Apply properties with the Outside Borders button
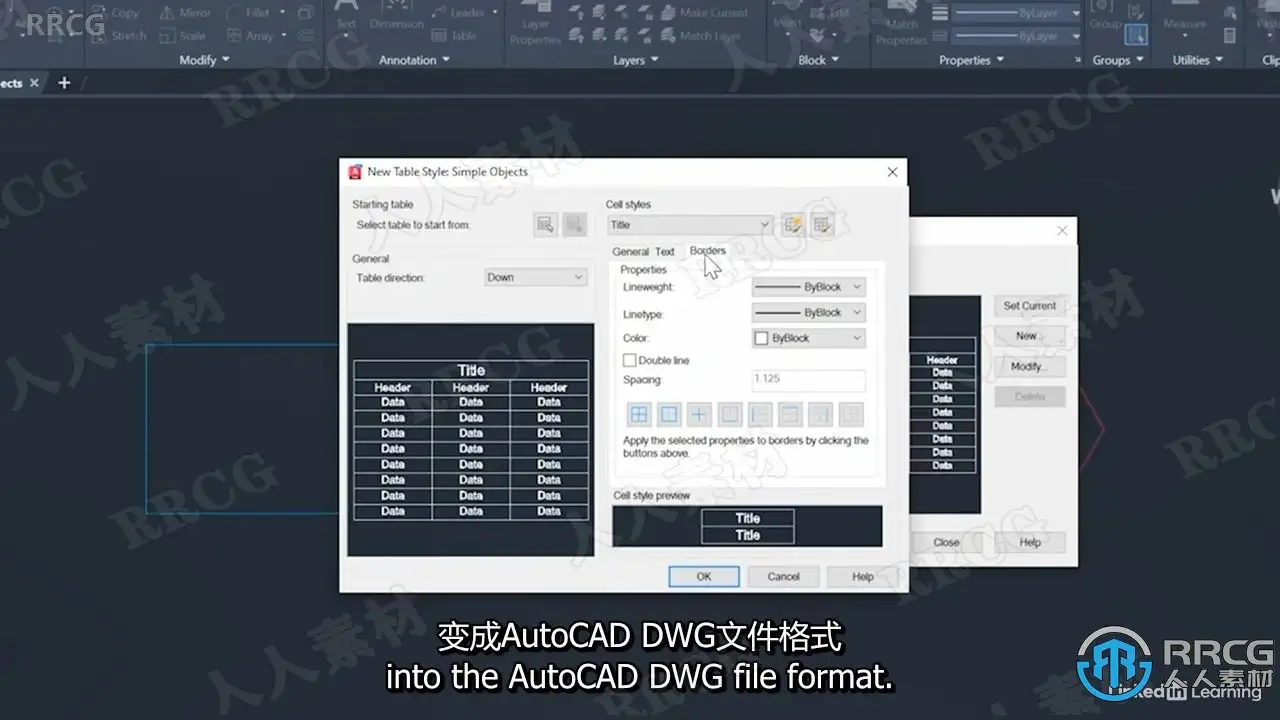 (x=669, y=414)
